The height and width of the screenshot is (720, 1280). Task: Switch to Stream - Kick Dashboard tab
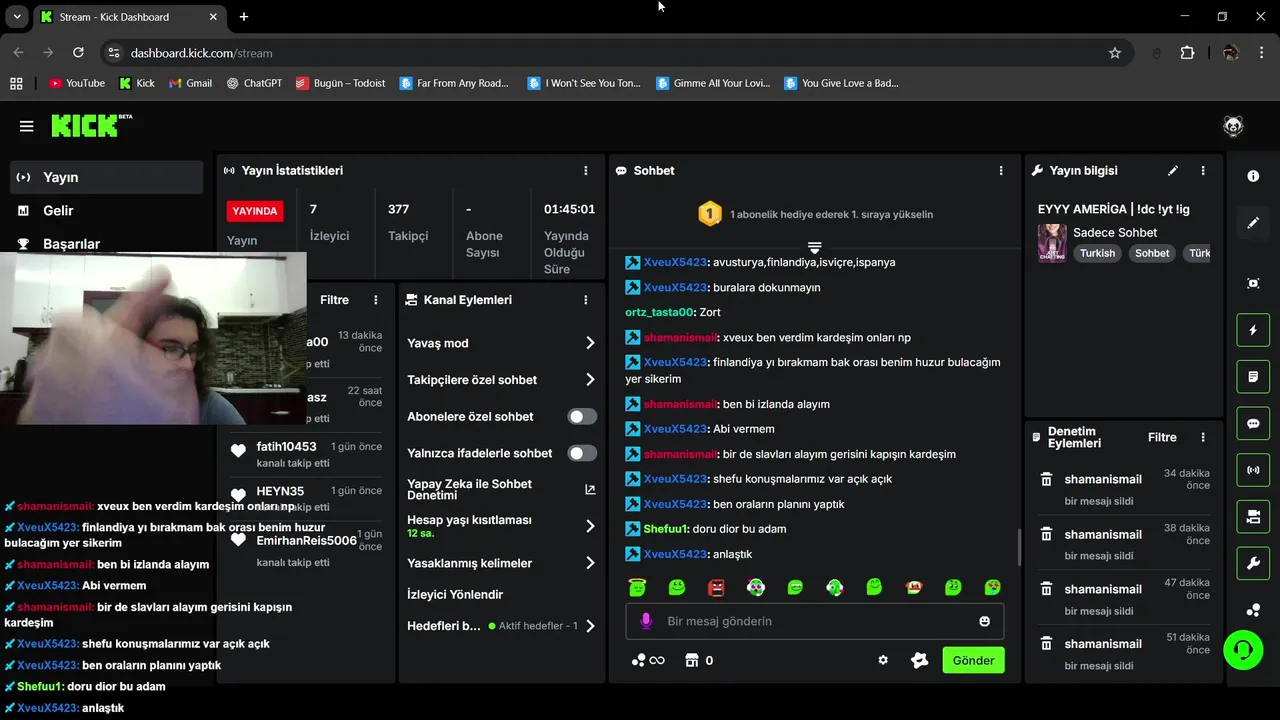pyautogui.click(x=128, y=17)
